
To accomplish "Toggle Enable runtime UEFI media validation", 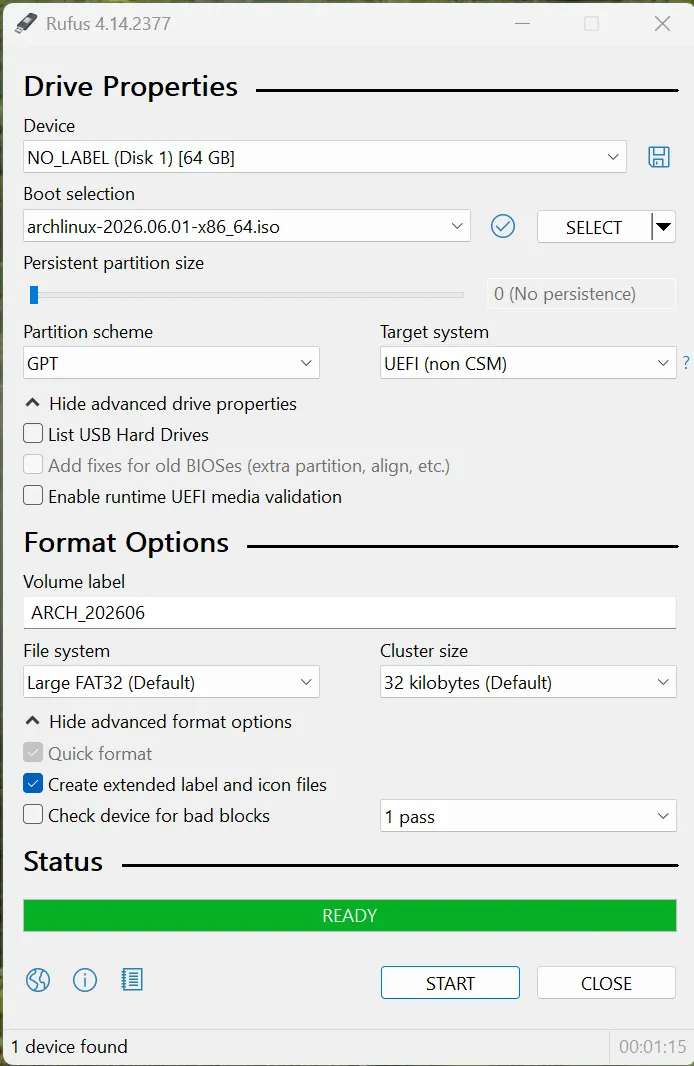I will coord(33,495).
